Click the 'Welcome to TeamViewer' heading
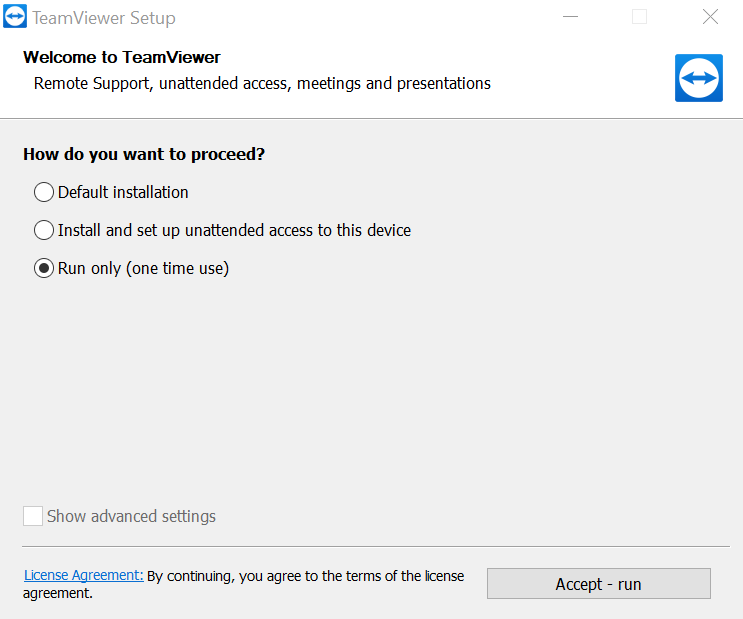The height and width of the screenshot is (619, 743). point(122,57)
